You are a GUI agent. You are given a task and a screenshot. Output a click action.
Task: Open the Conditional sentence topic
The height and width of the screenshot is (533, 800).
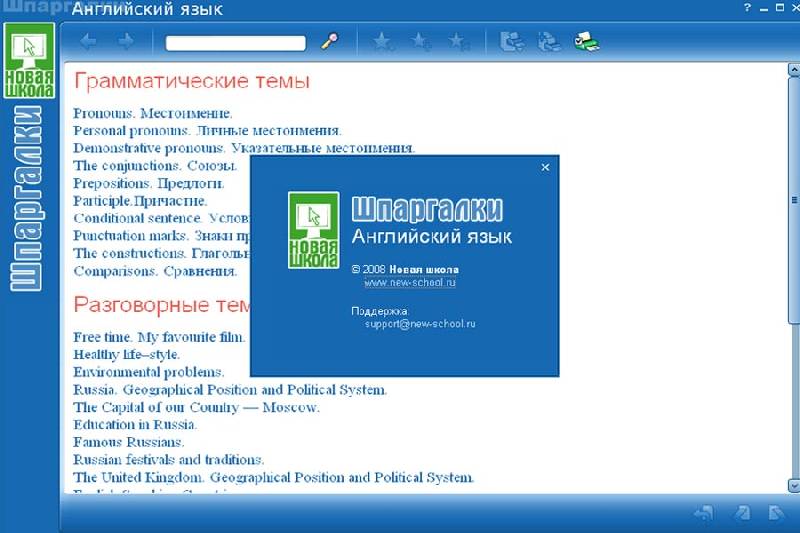coord(161,218)
